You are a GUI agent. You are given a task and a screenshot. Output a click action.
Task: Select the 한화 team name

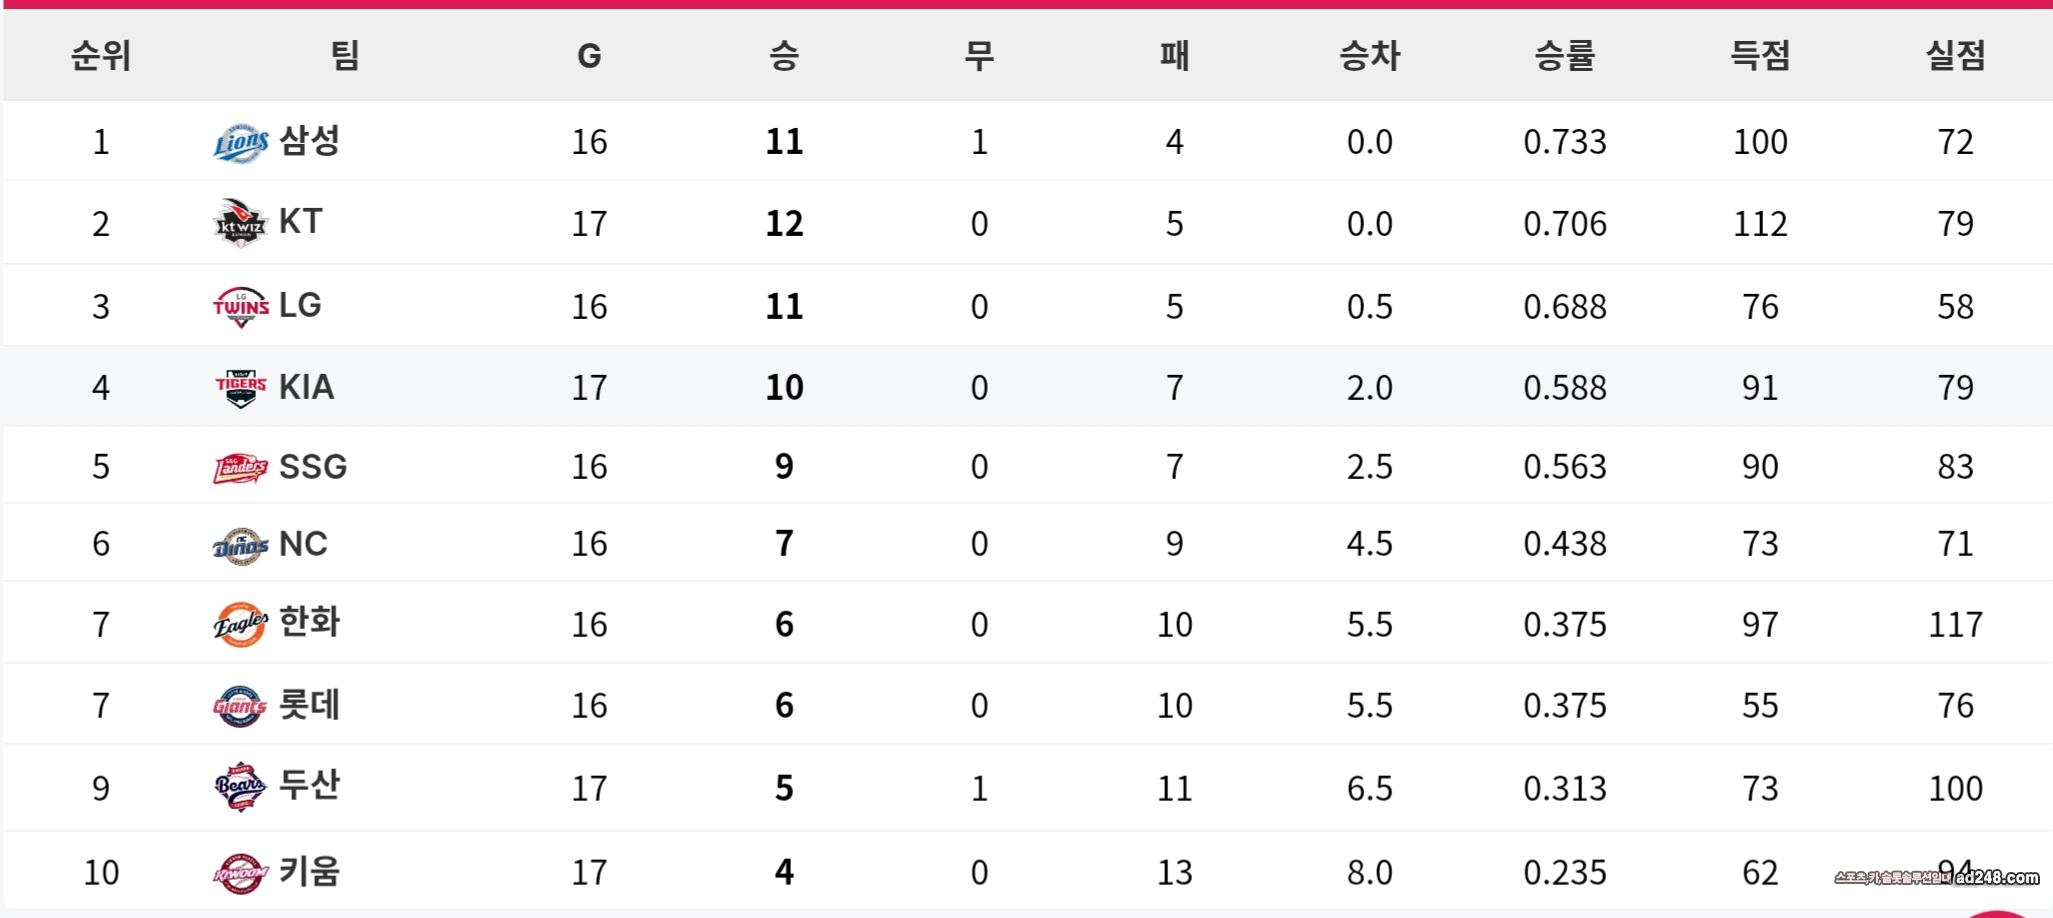309,622
